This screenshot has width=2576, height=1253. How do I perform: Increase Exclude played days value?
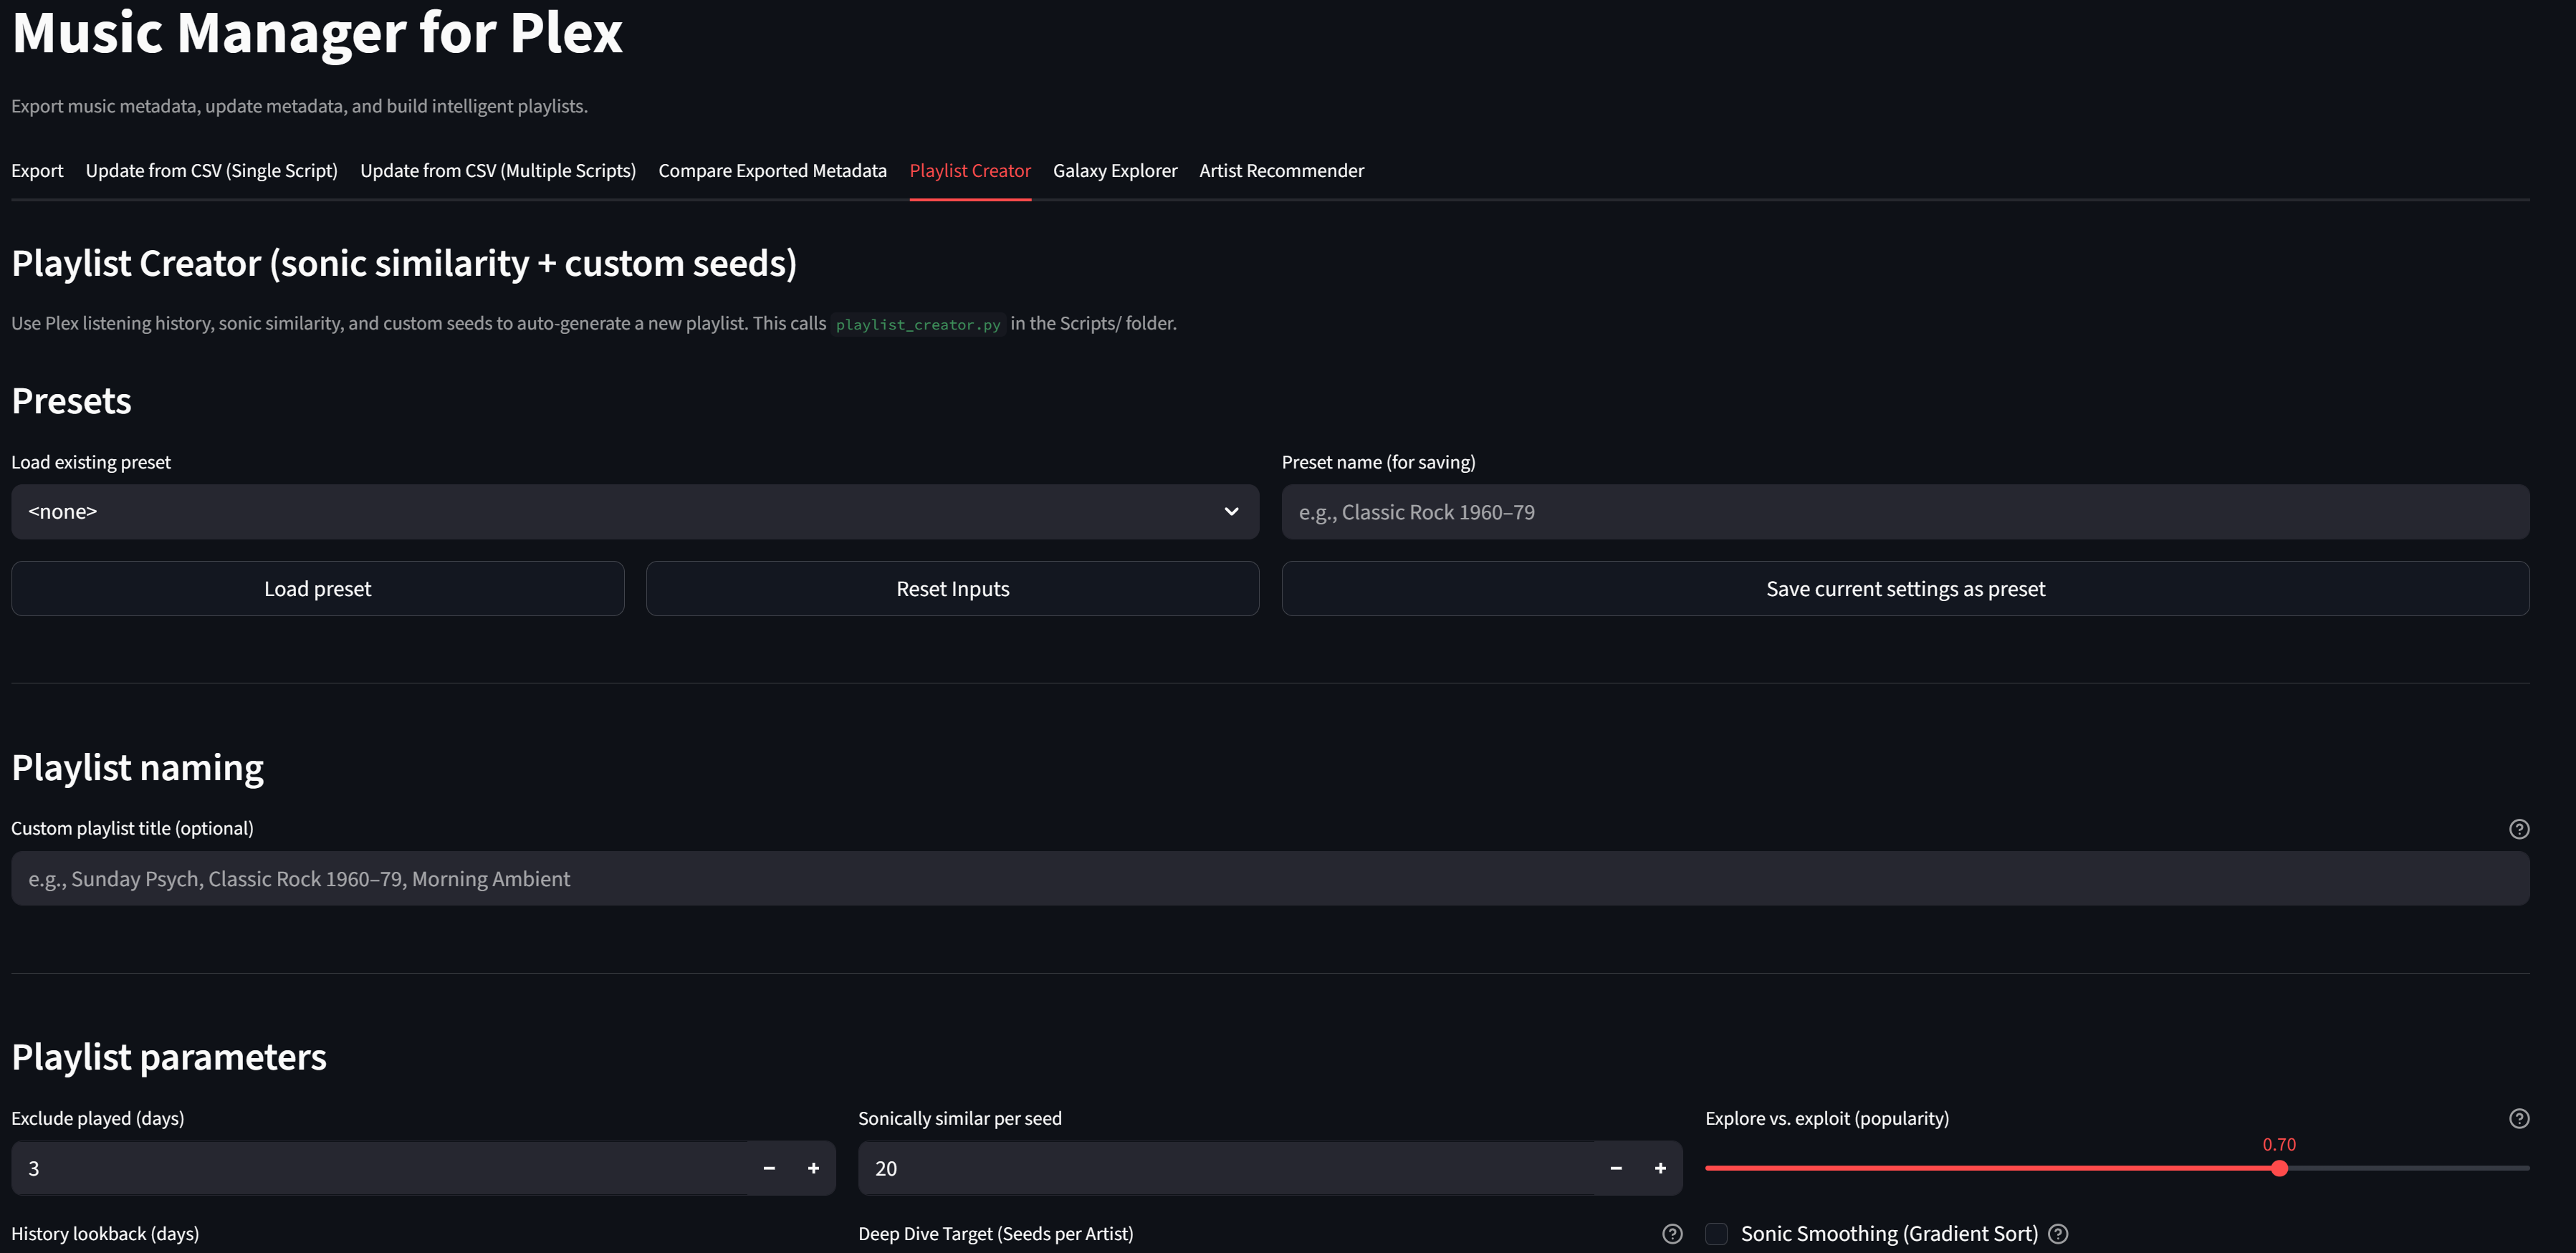(813, 1168)
